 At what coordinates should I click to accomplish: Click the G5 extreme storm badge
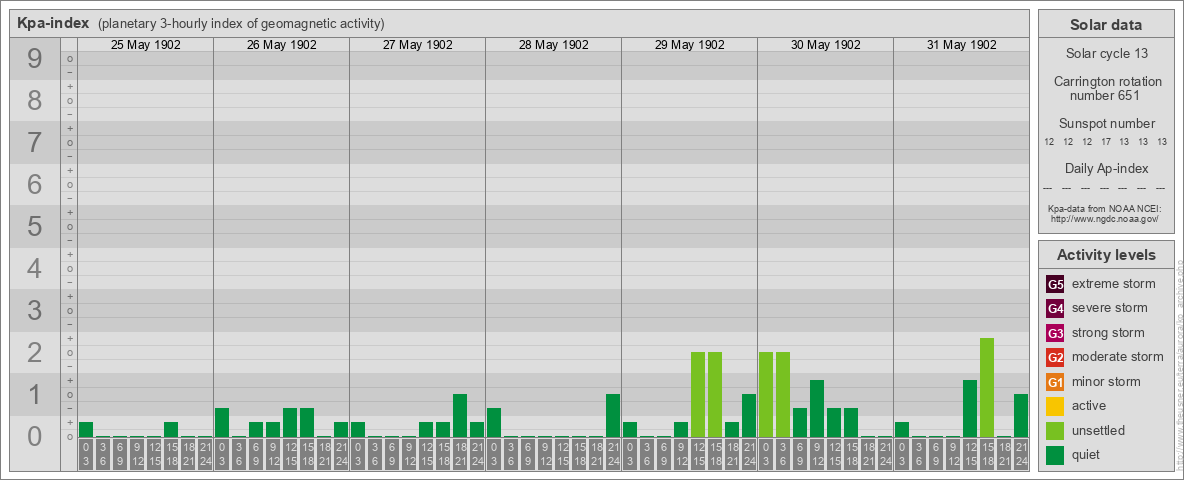(1055, 284)
